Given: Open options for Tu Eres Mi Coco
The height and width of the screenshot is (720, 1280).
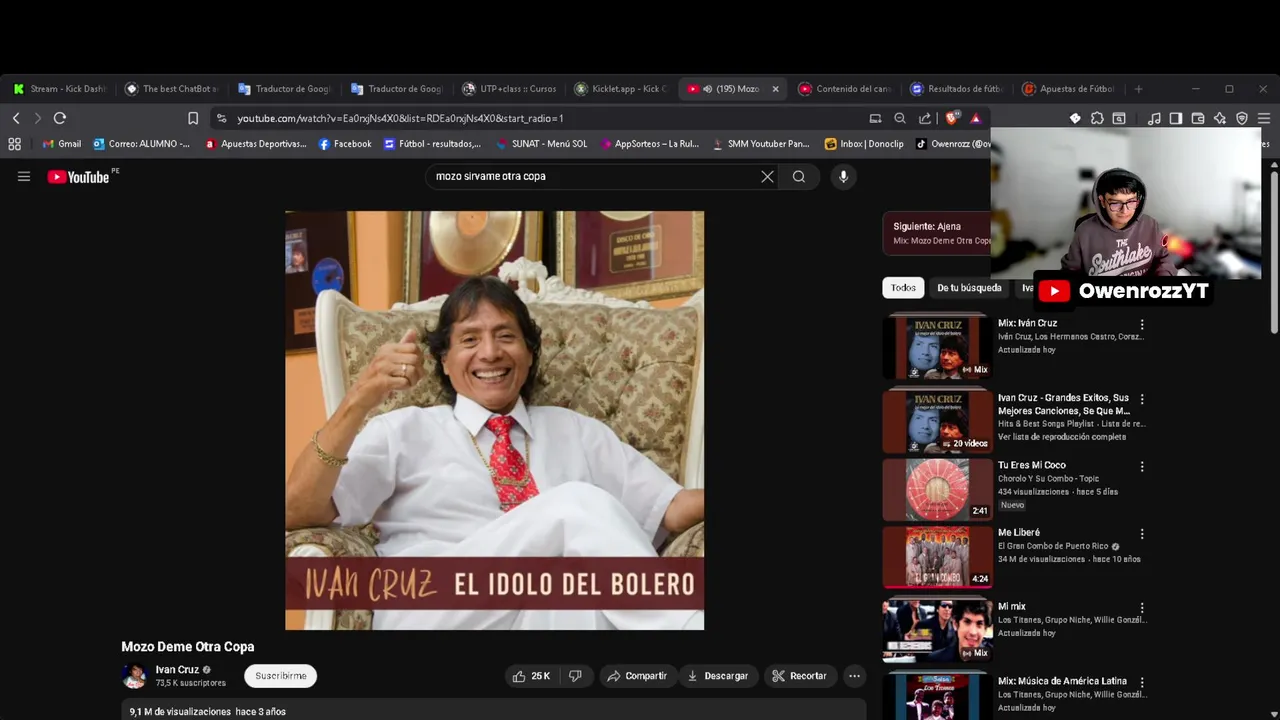Looking at the screenshot, I should [1142, 466].
